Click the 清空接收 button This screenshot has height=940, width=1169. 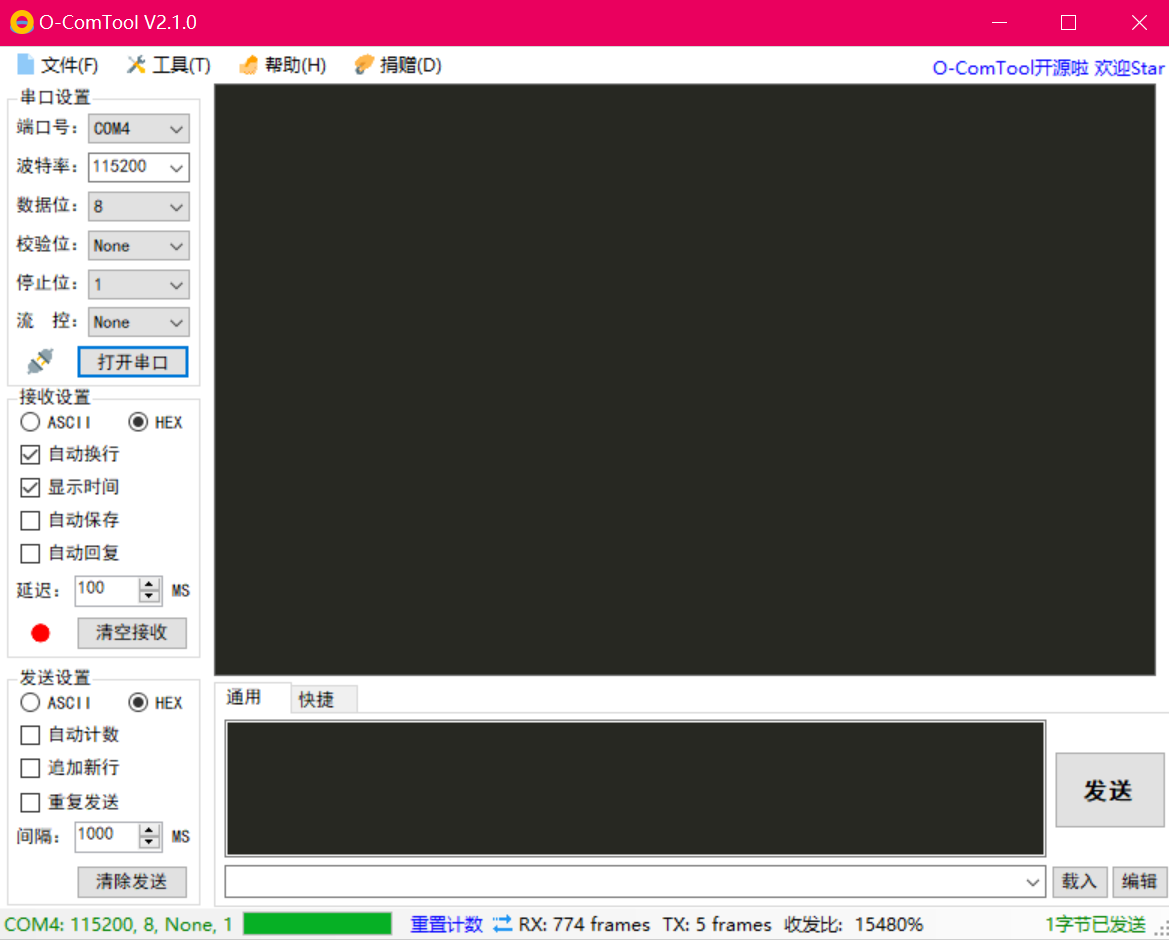tap(132, 632)
